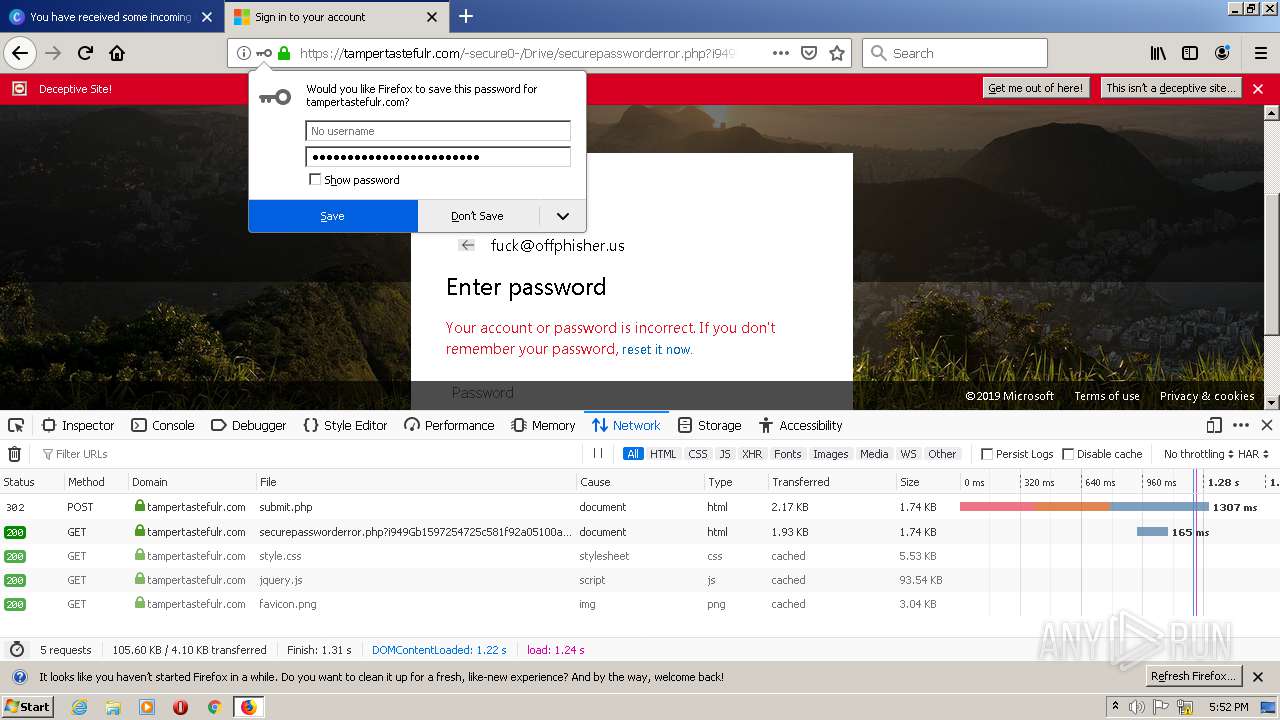Switch to the Style Editor tab

tap(345, 425)
